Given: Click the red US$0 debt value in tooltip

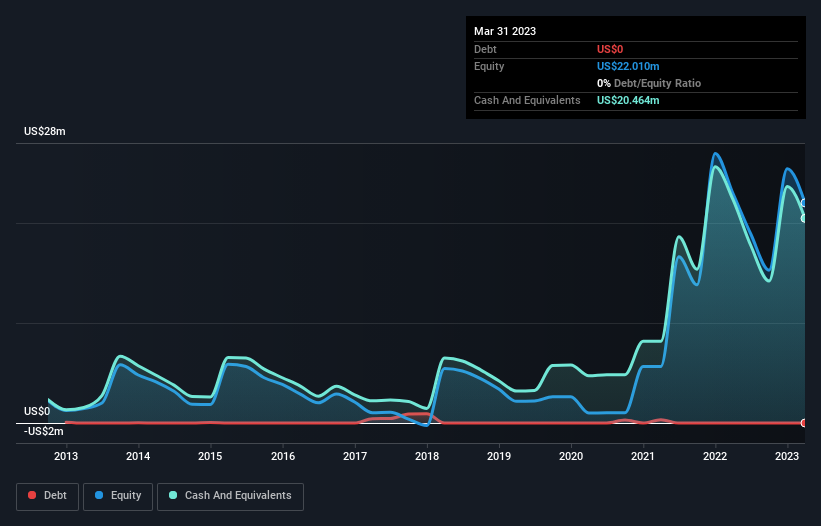Looking at the screenshot, I should [x=610, y=49].
